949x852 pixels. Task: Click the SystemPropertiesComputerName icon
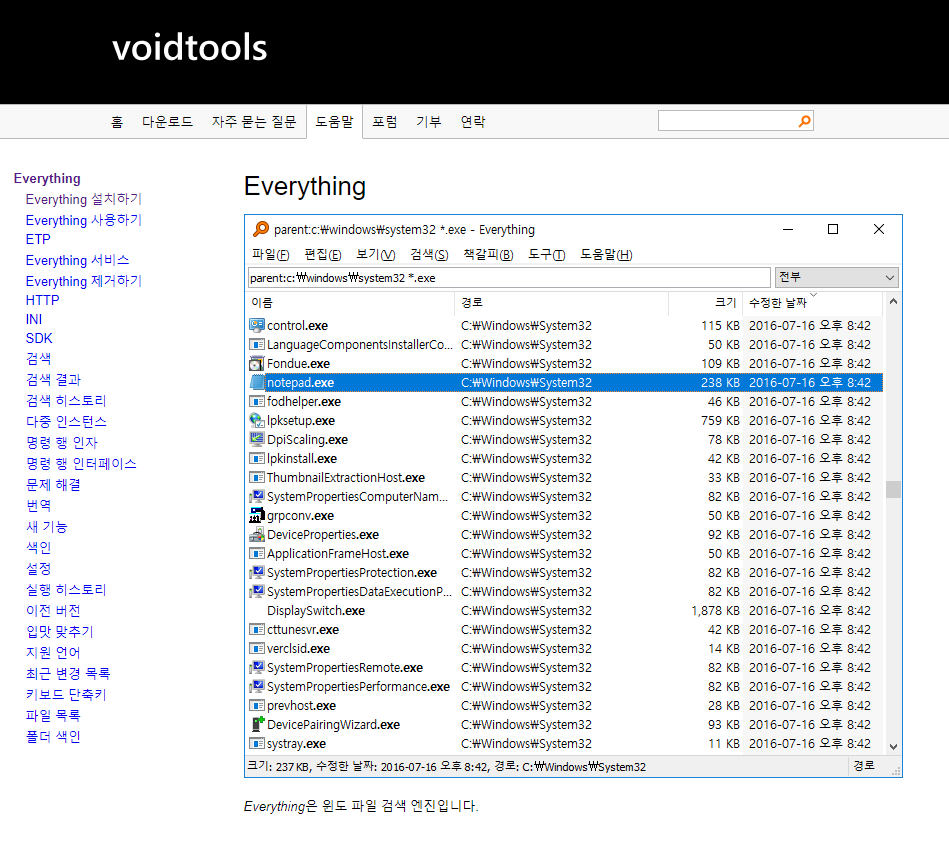point(257,497)
